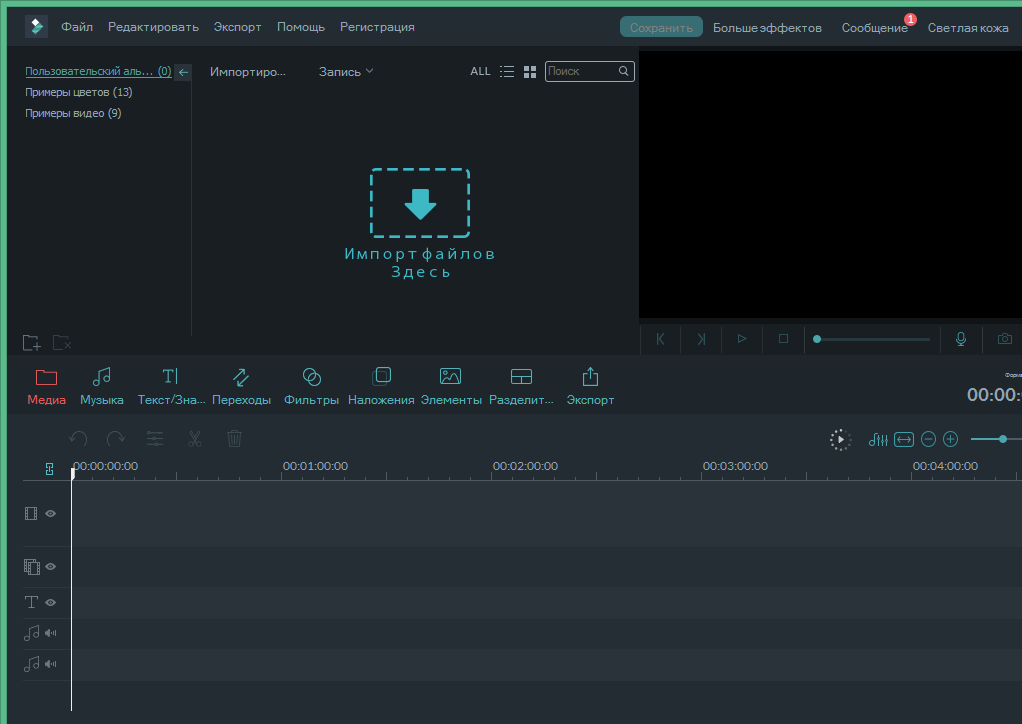Image resolution: width=1022 pixels, height=724 pixels.
Task: Click the Render Preview icon above timeline
Action: tap(840, 438)
